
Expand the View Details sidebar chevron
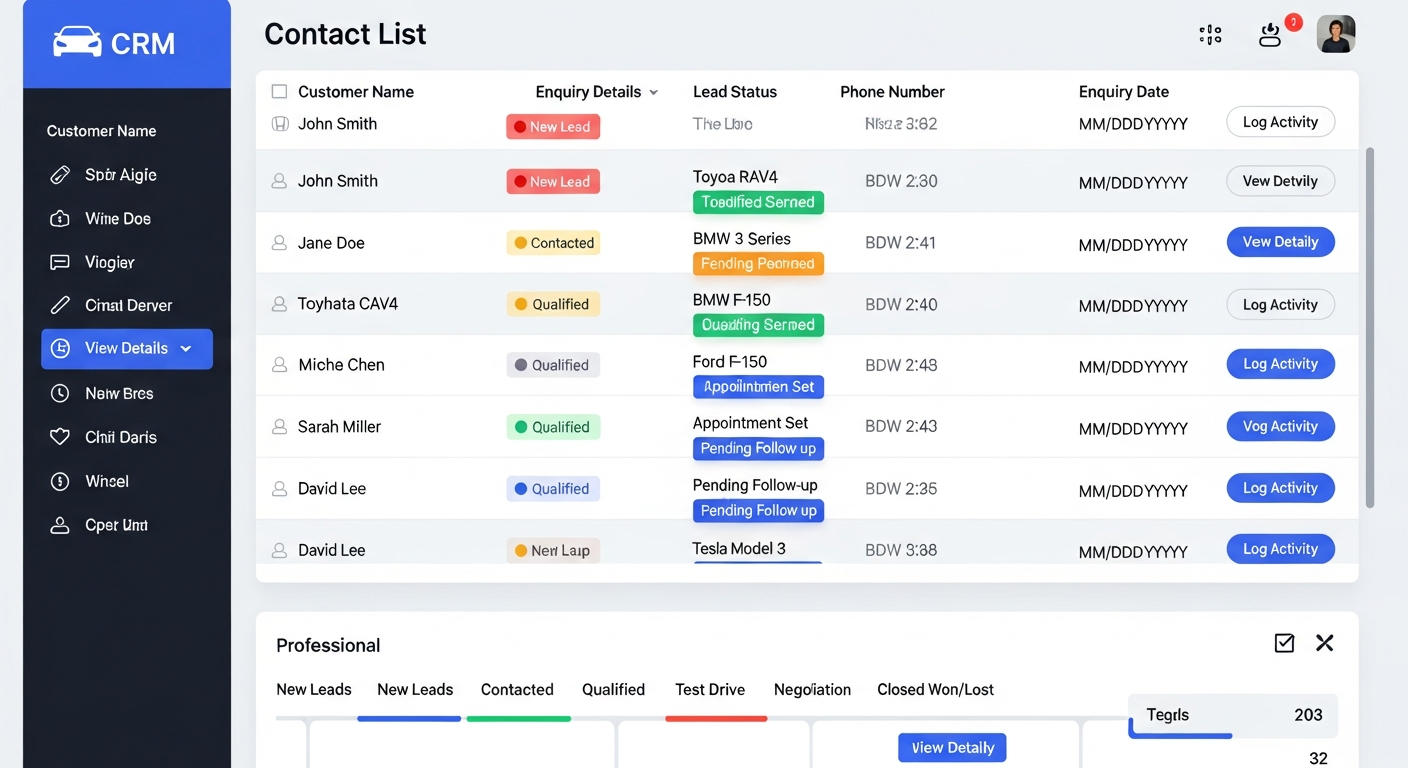(185, 349)
